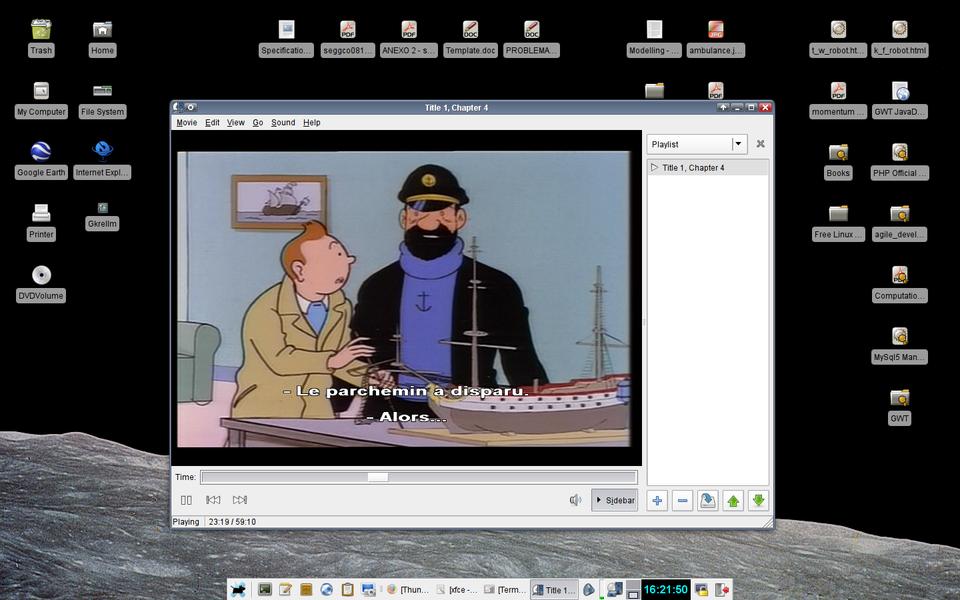The width and height of the screenshot is (960, 600).
Task: Launch the Google Earth desktop icon
Action: click(41, 160)
